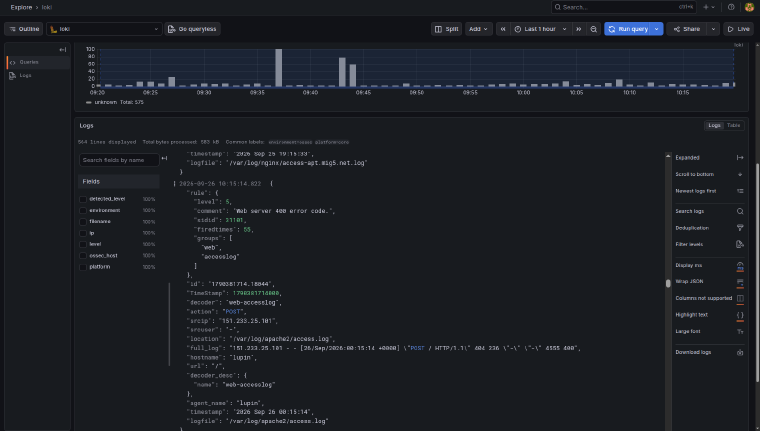Image resolution: width=760 pixels, height=431 pixels.
Task: Focus Search fields by name input
Action: [119, 160]
